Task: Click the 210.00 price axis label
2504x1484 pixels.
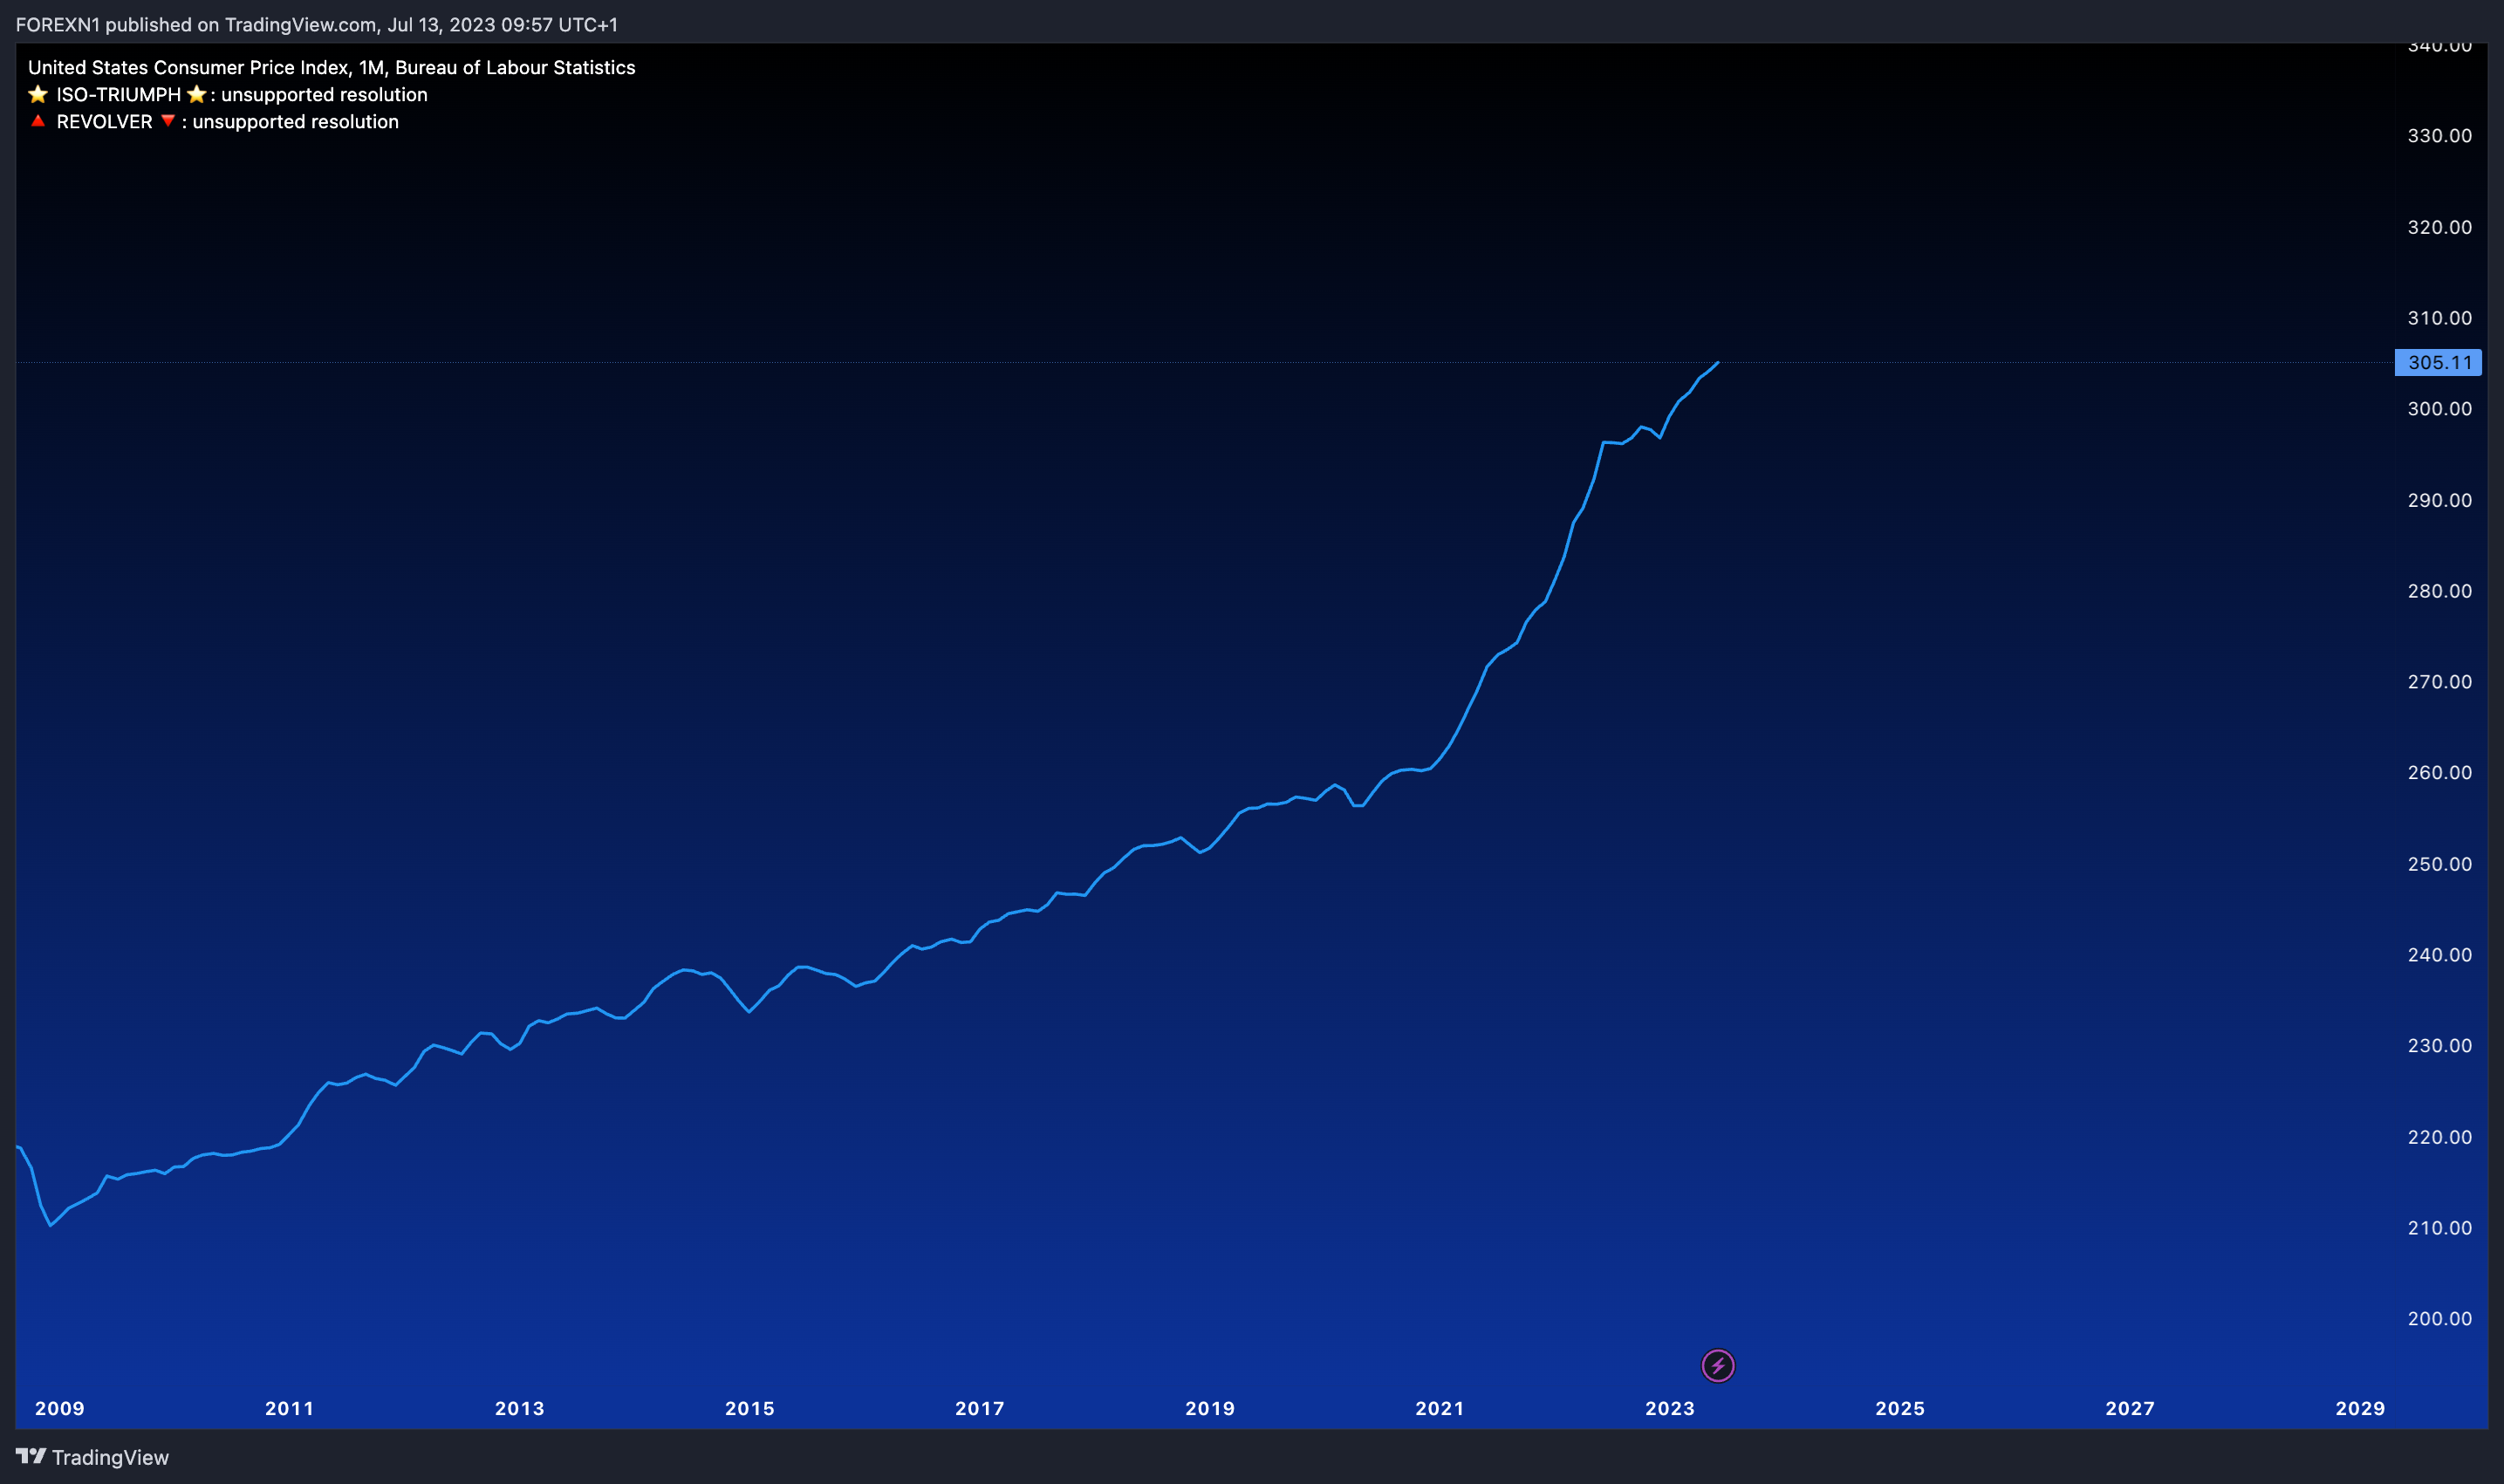Action: [2439, 1227]
